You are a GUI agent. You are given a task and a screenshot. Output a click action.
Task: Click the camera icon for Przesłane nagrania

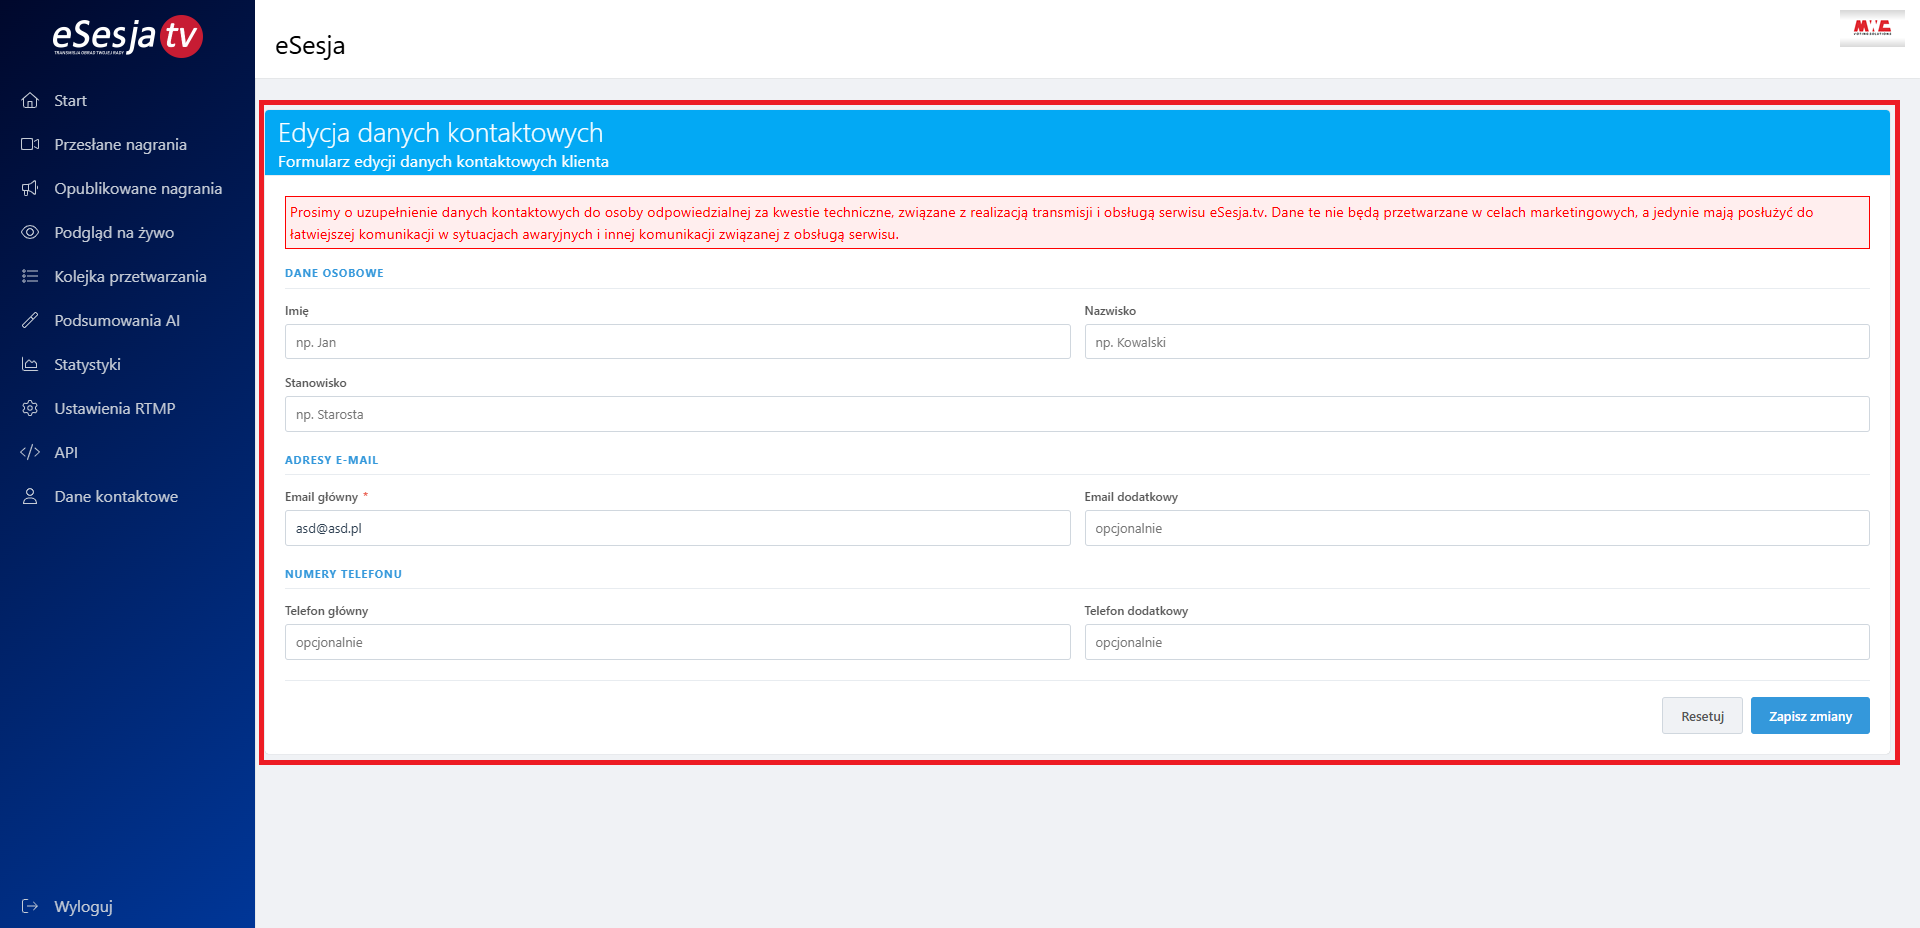tap(30, 144)
